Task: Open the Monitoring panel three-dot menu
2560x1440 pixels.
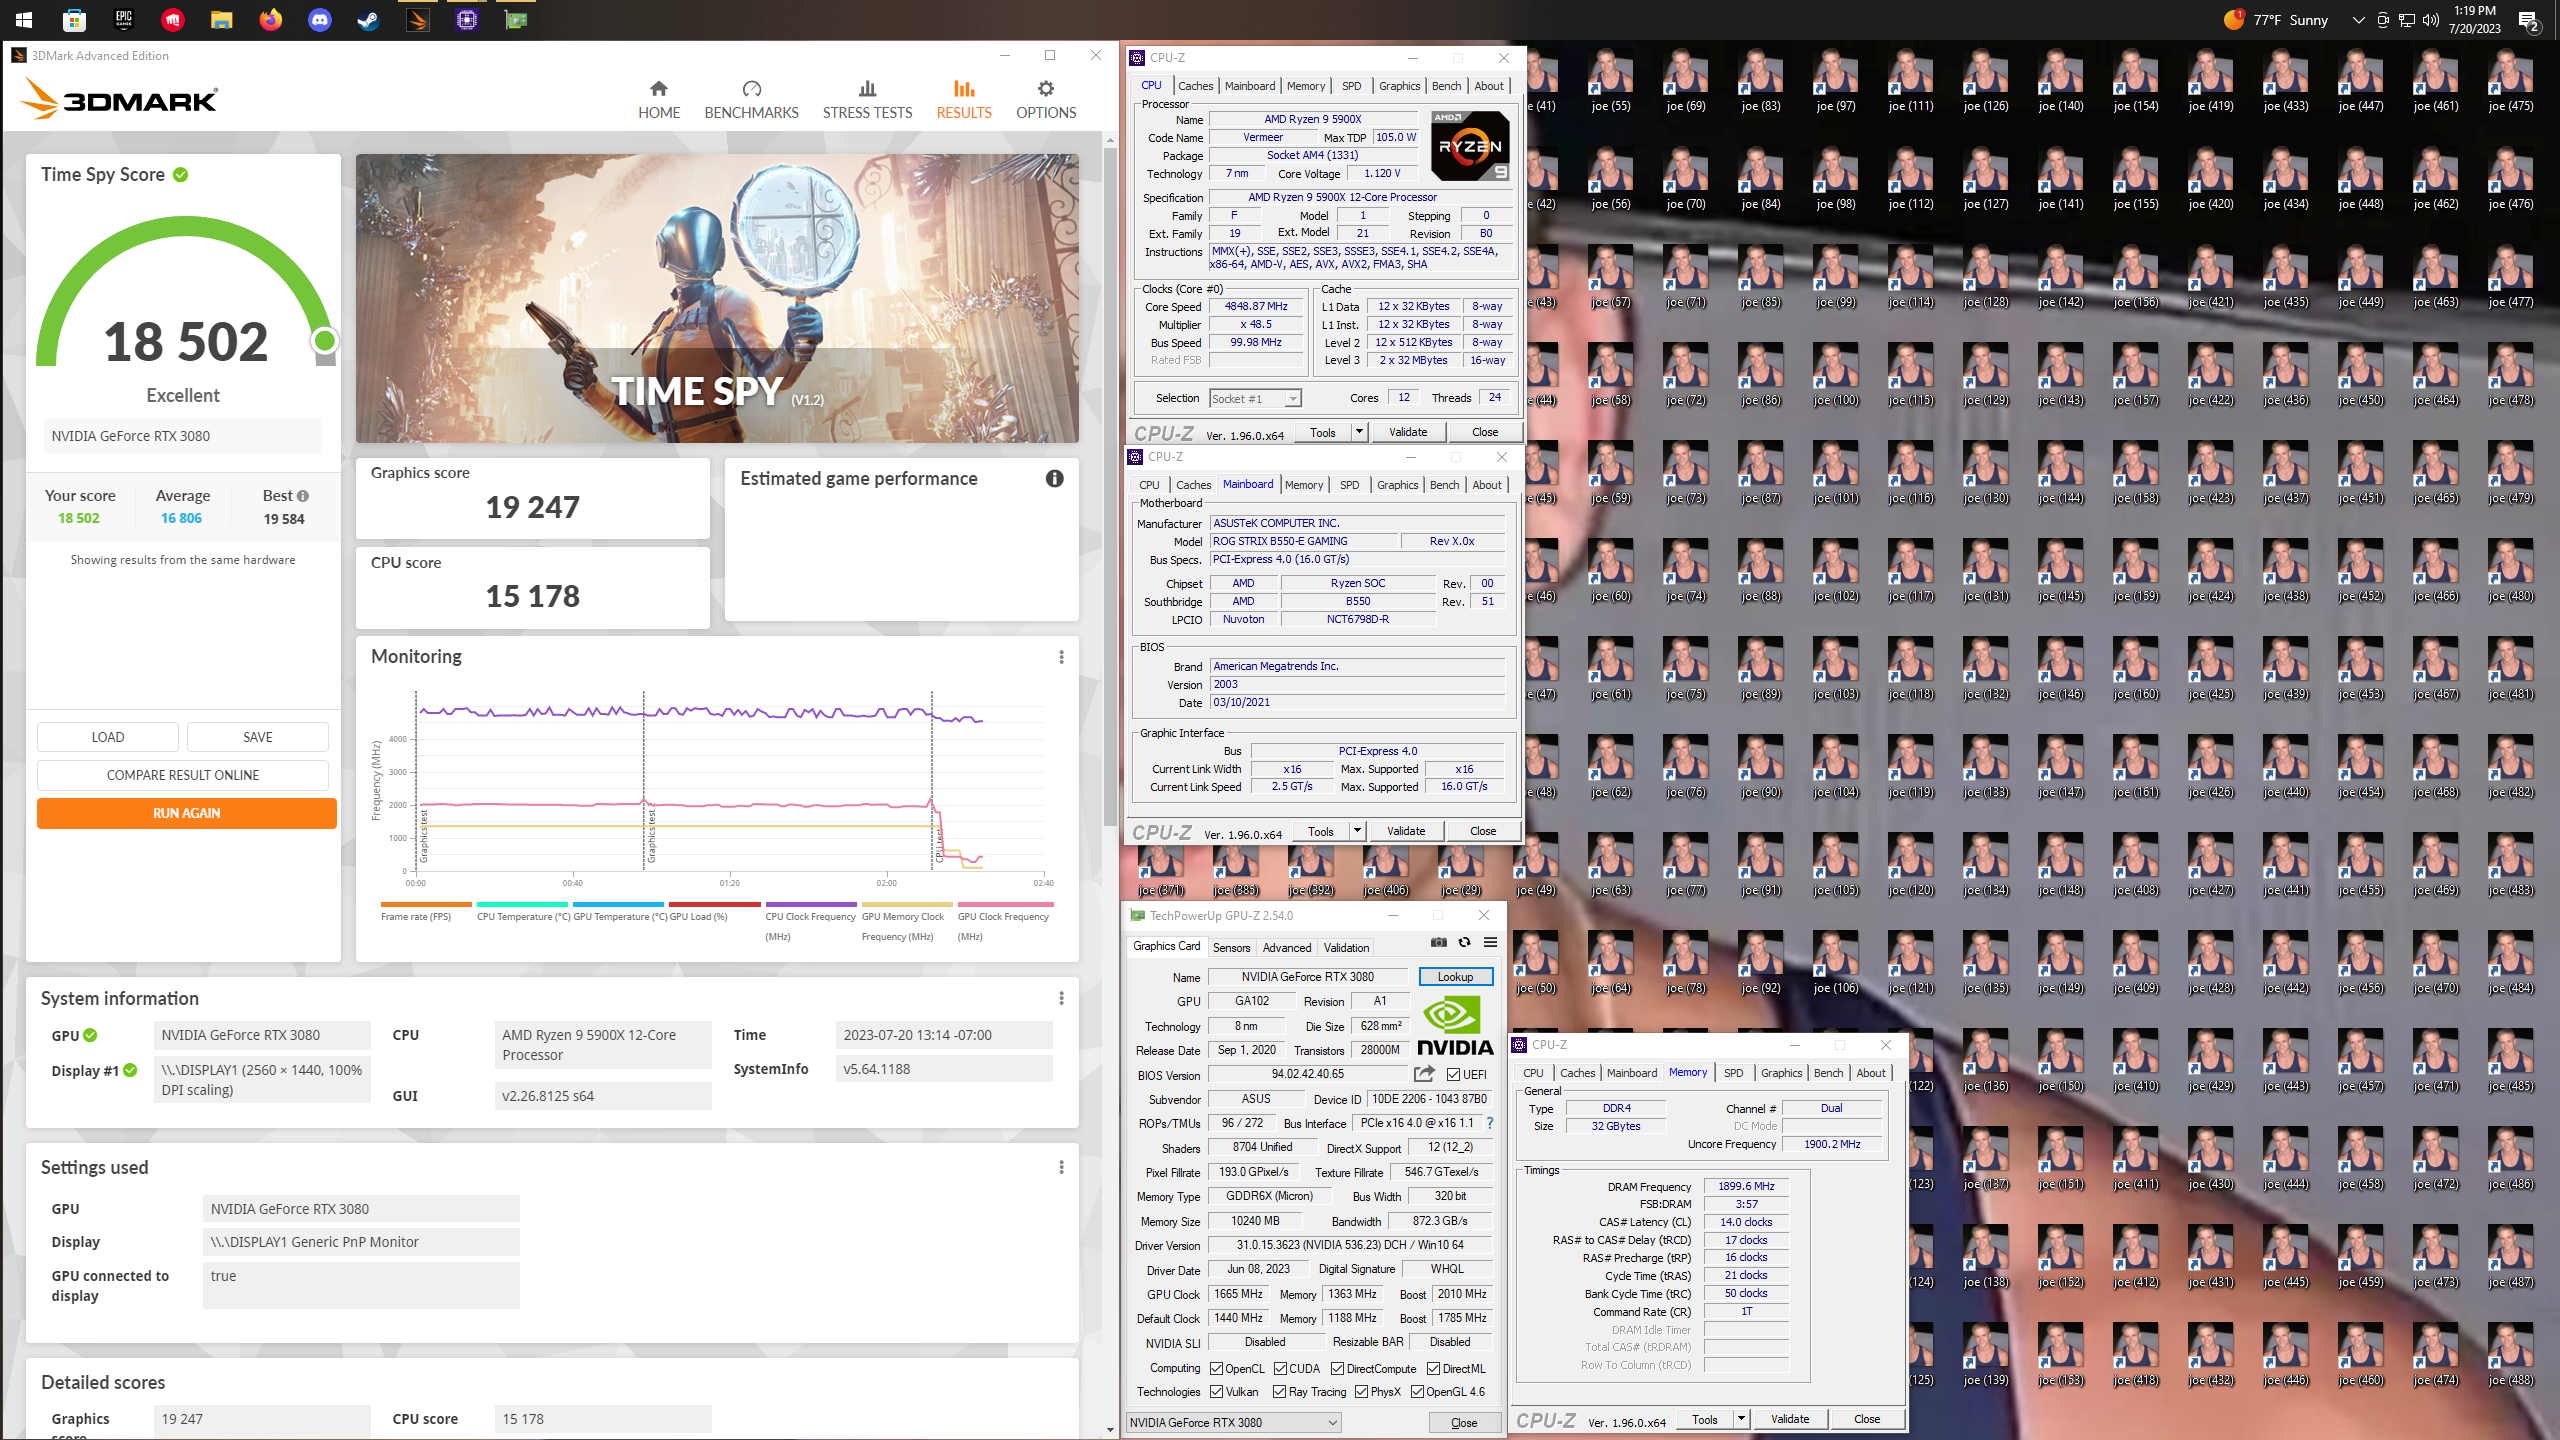Action: [1061, 657]
